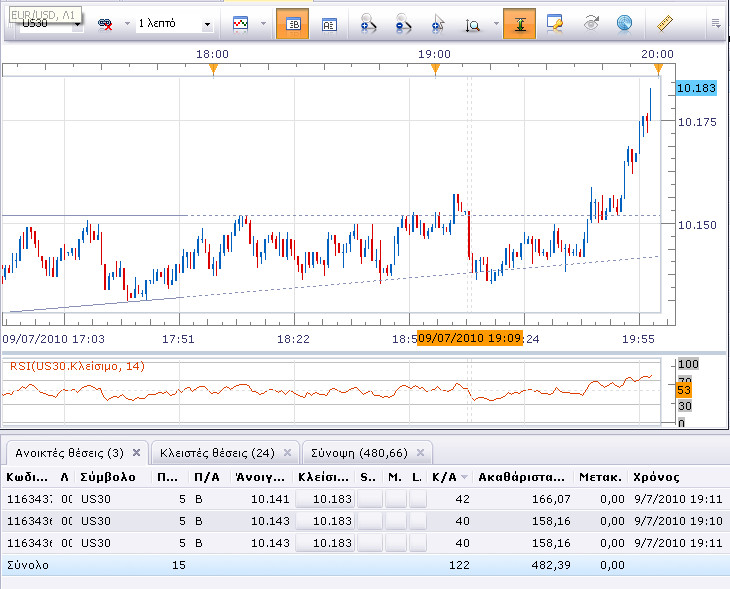Select the zoom out magnifier tool
The height and width of the screenshot is (589, 730).
pos(402,24)
